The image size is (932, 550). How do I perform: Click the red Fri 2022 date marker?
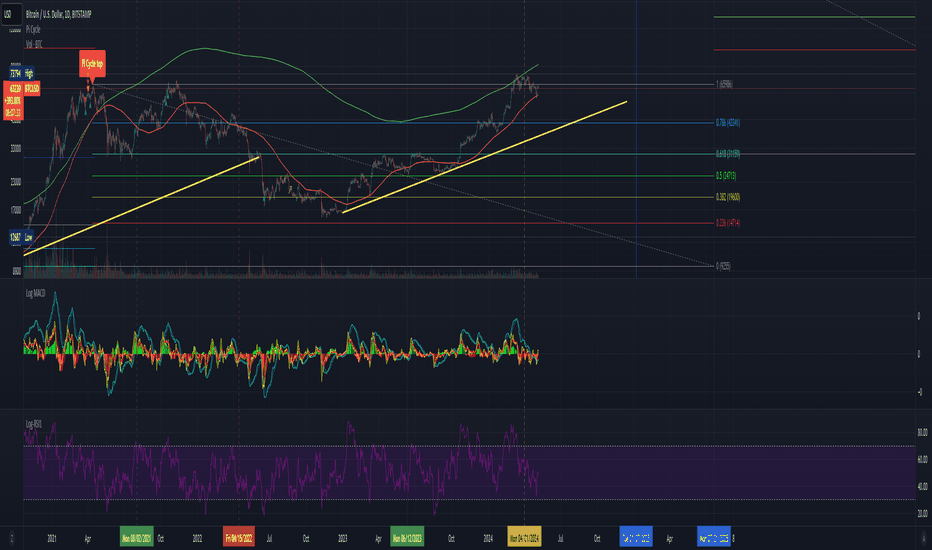tap(239, 539)
